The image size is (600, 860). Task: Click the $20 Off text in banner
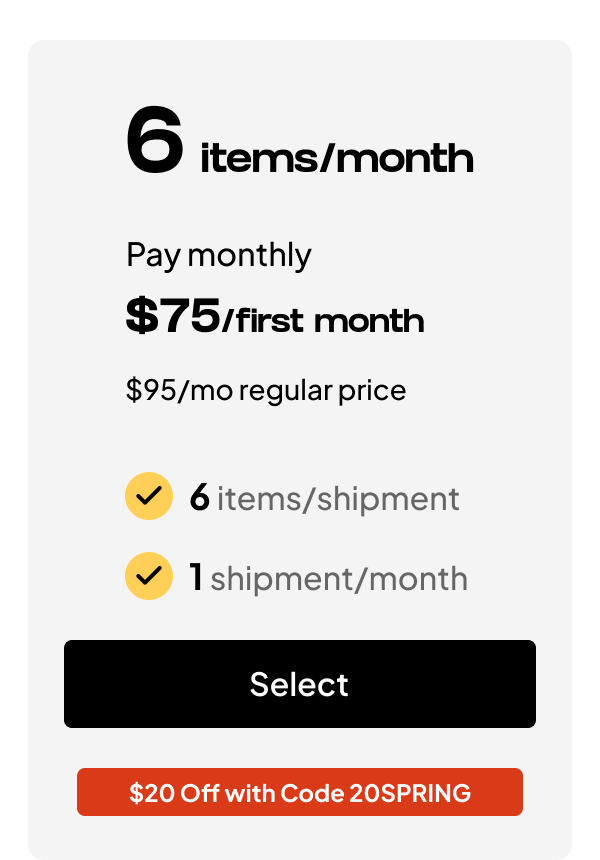(174, 794)
